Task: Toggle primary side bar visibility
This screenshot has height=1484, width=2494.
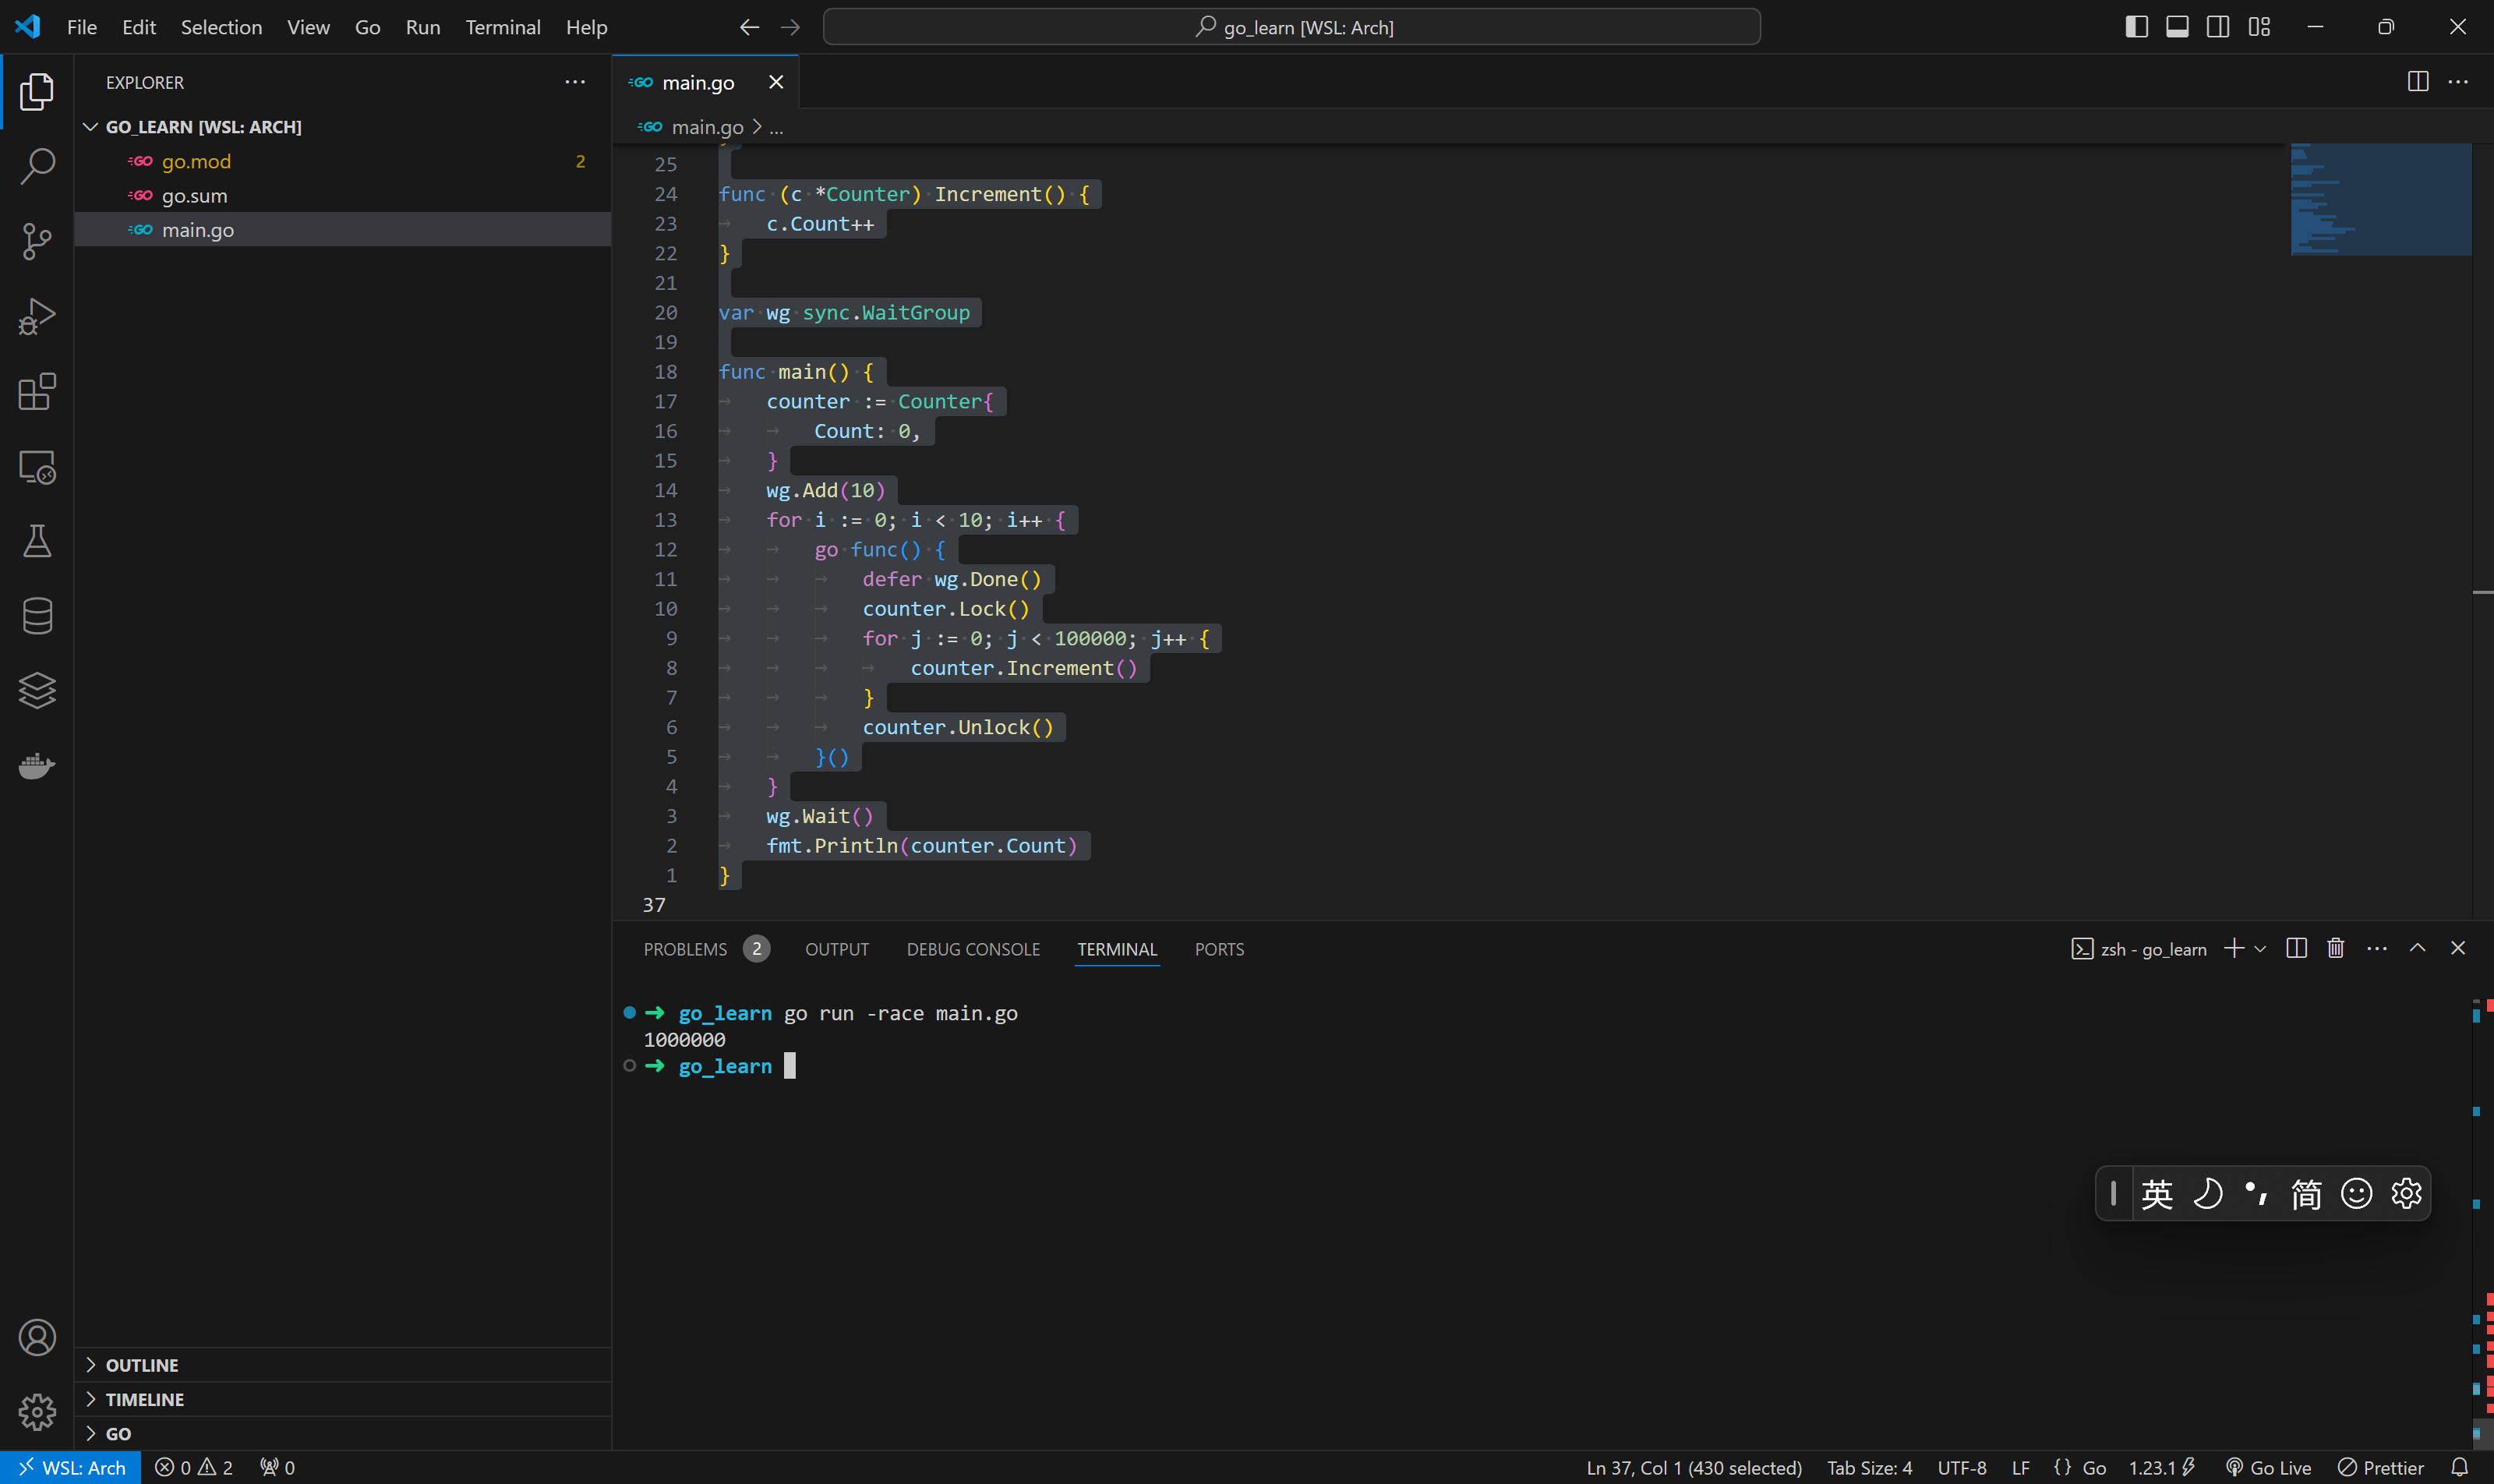Action: pyautogui.click(x=2136, y=27)
